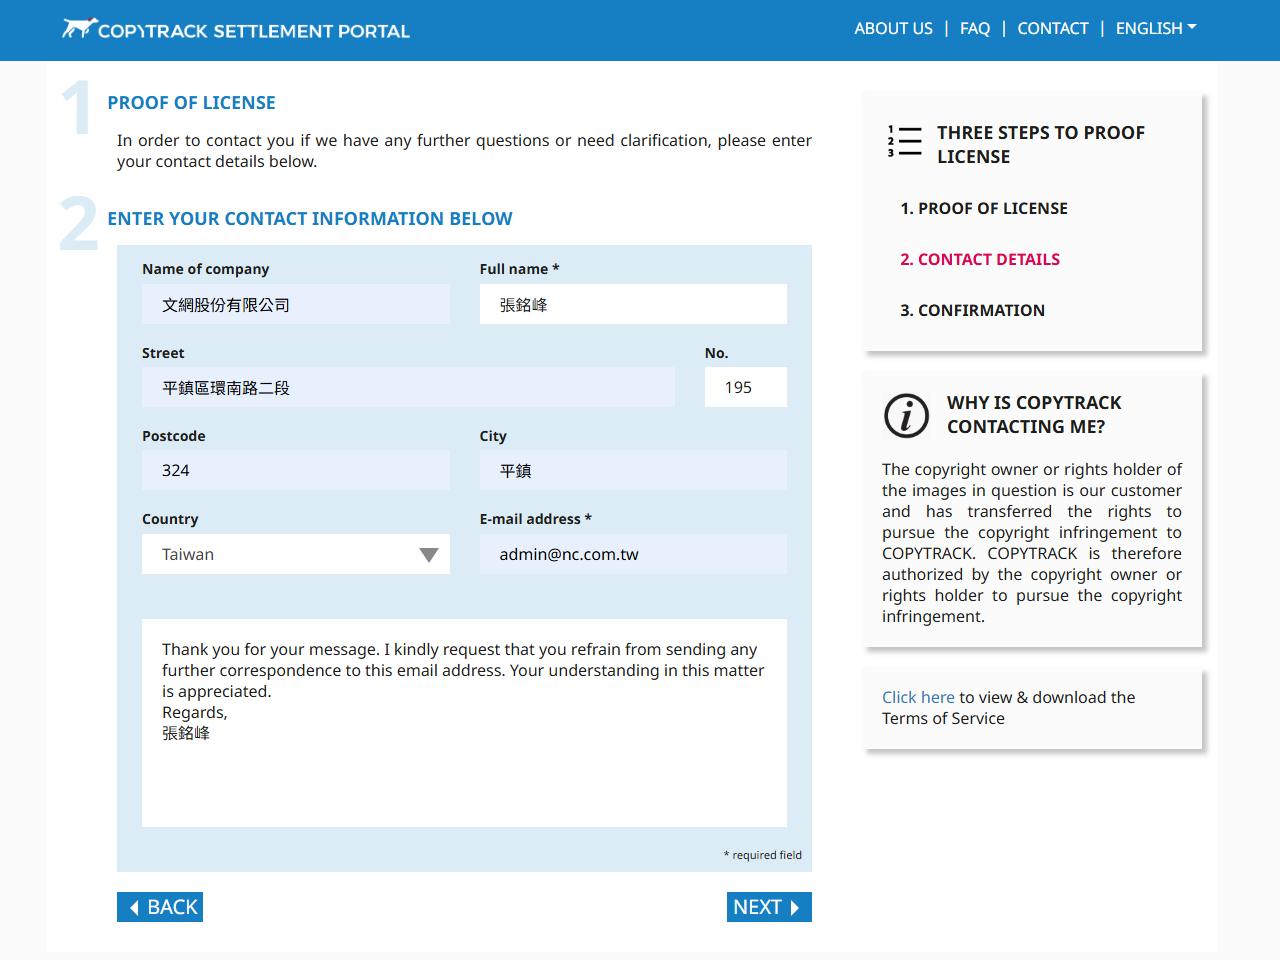
Task: Click 'THREE STEPS TO PROOF LICENSE' heading
Action: click(1041, 145)
